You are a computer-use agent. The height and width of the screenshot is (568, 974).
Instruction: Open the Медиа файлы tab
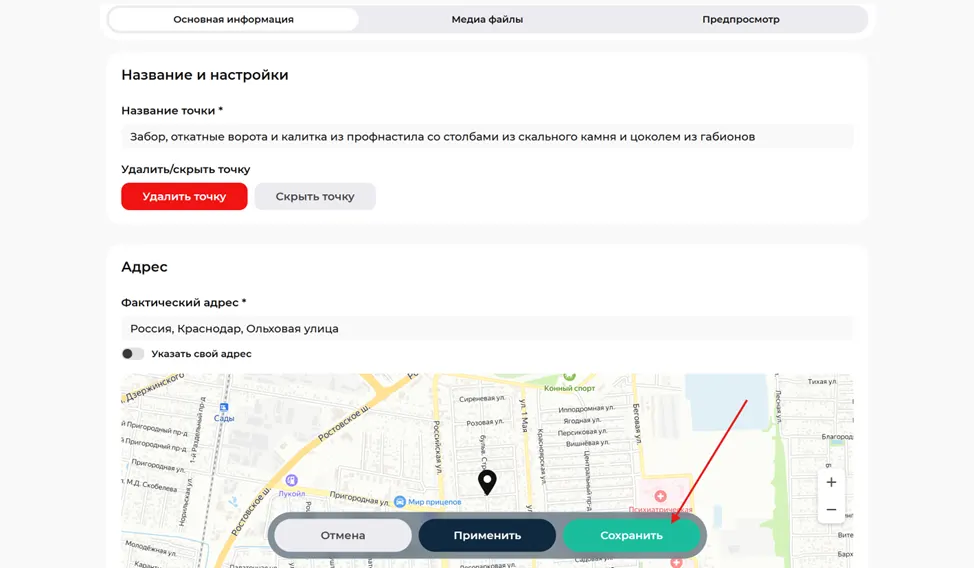tap(487, 19)
